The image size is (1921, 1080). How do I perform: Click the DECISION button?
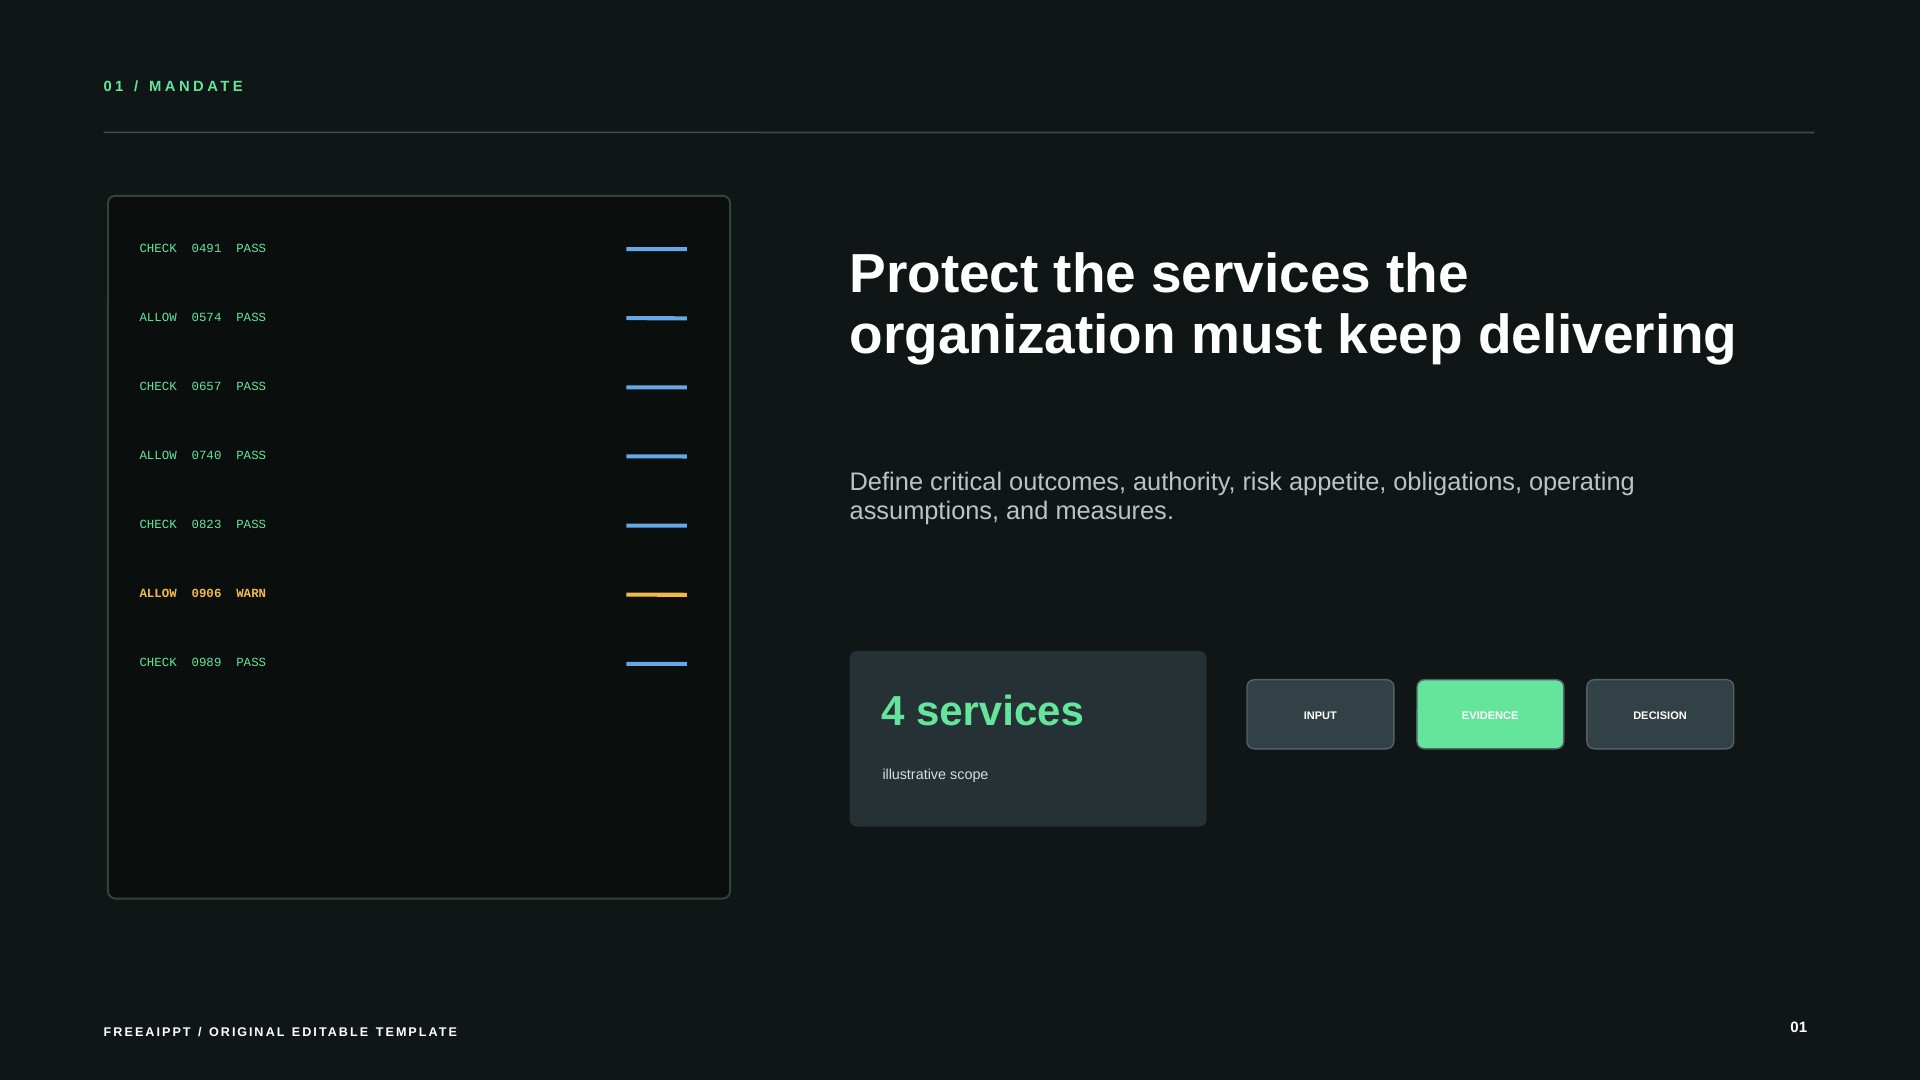pyautogui.click(x=1660, y=714)
